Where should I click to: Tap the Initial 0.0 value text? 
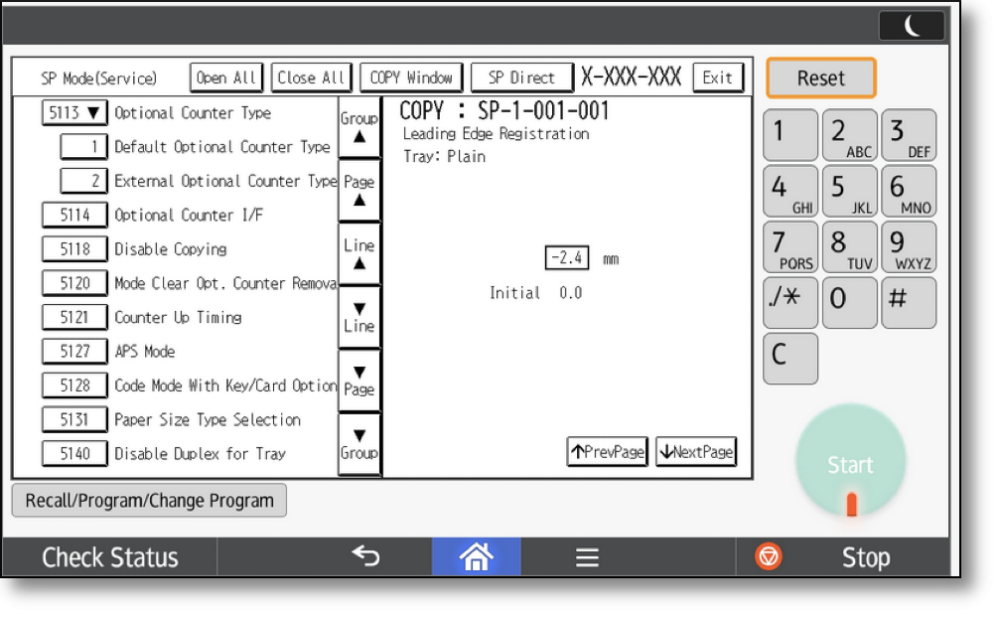(x=536, y=293)
